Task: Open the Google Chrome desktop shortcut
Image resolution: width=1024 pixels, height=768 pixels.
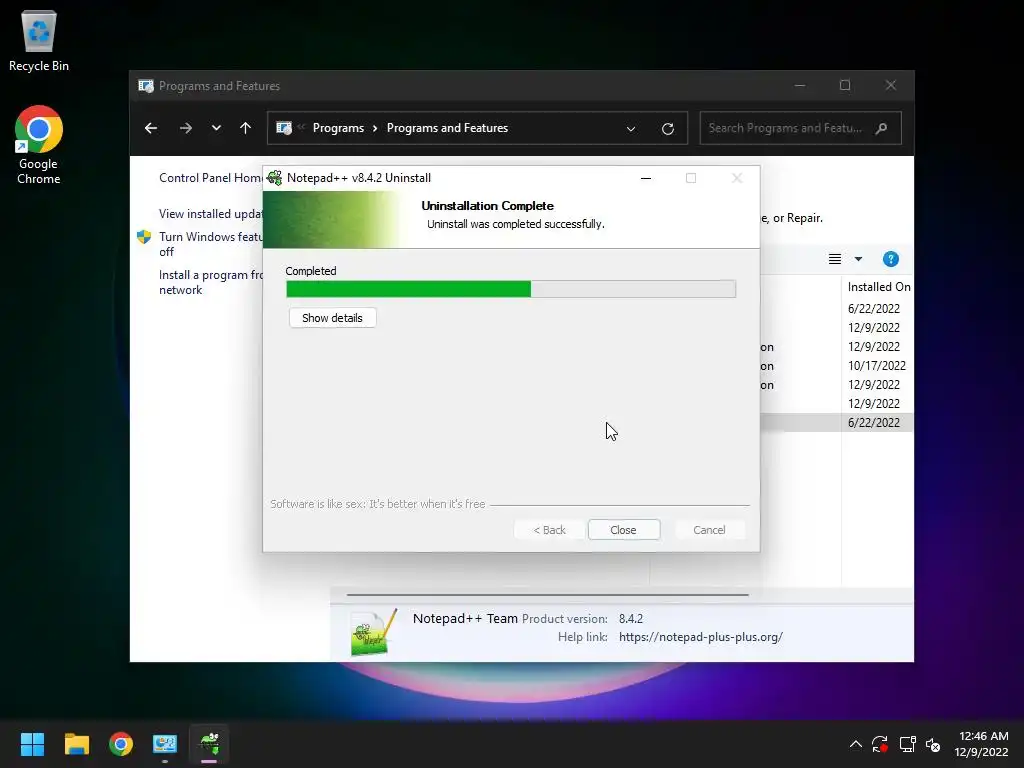Action: [39, 145]
